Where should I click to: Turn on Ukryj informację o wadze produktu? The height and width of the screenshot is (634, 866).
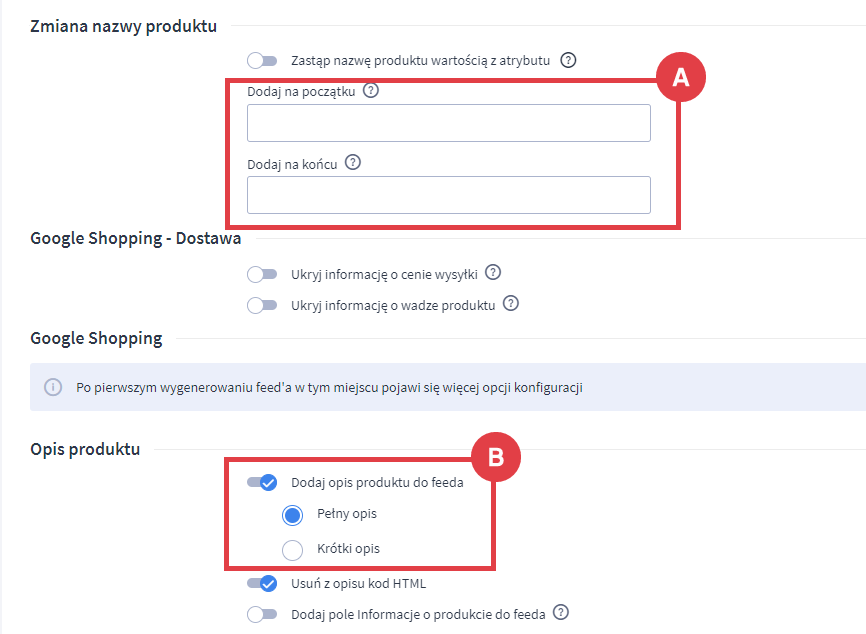tap(262, 305)
